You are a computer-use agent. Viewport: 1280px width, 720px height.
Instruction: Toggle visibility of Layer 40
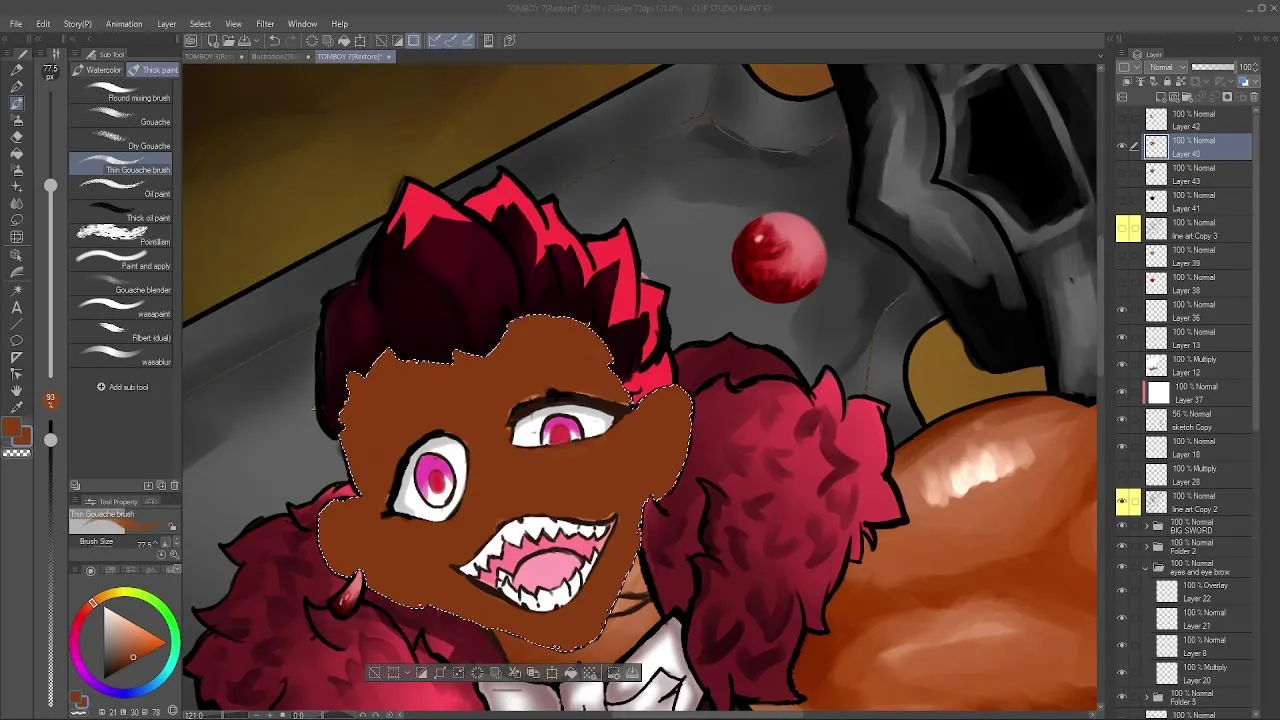(x=1121, y=147)
